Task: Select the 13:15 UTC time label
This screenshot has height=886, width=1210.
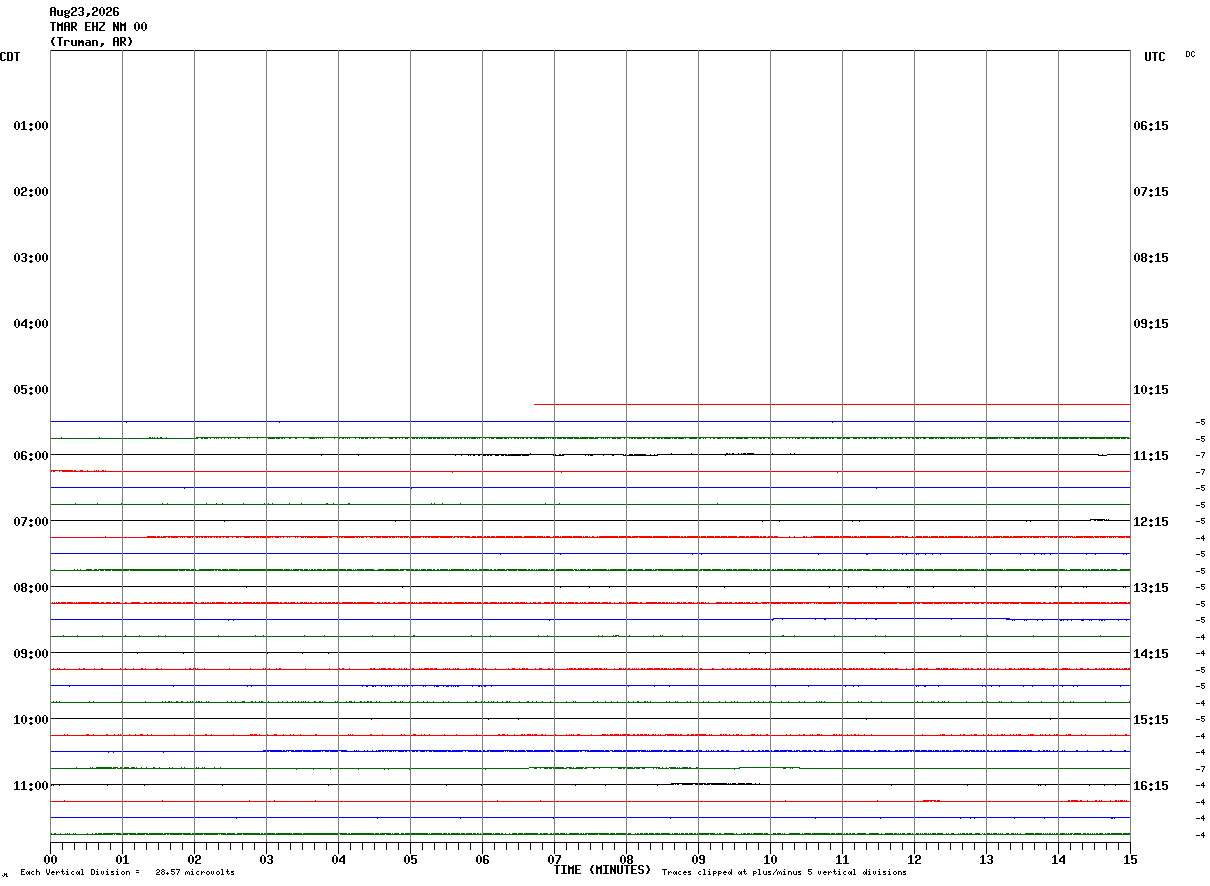Action: pos(1151,588)
